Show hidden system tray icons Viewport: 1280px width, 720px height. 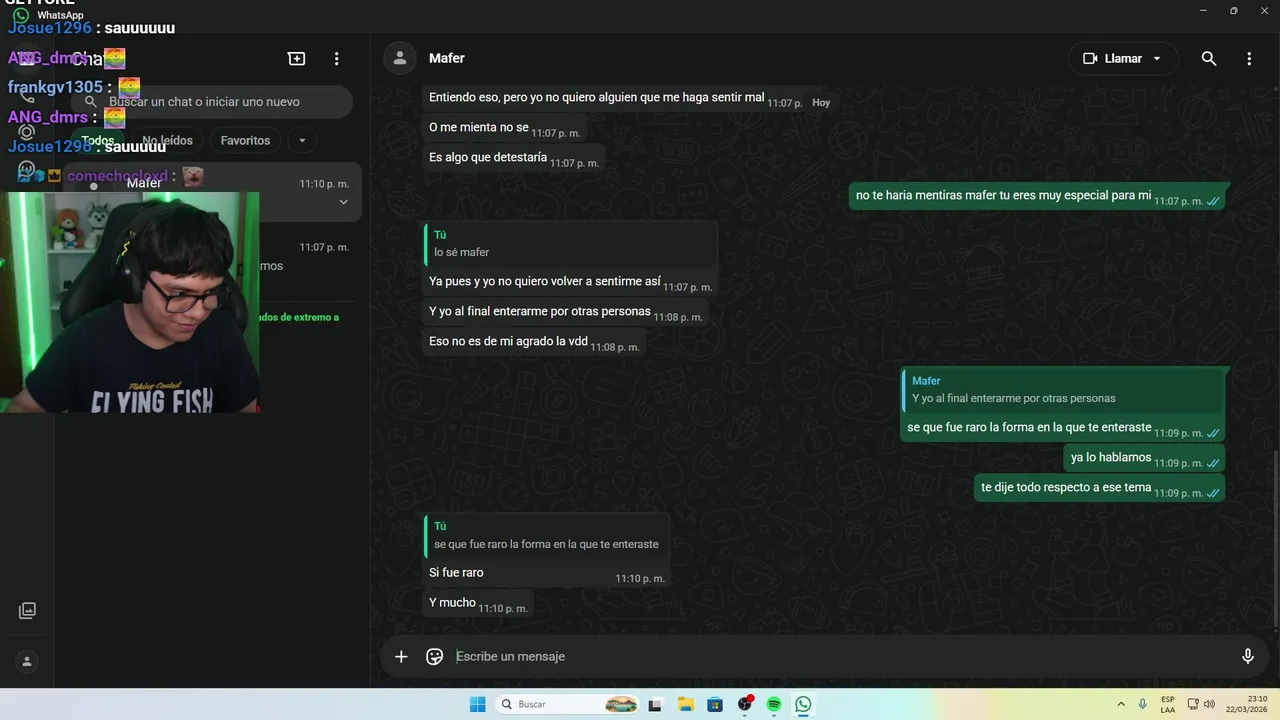point(1120,704)
